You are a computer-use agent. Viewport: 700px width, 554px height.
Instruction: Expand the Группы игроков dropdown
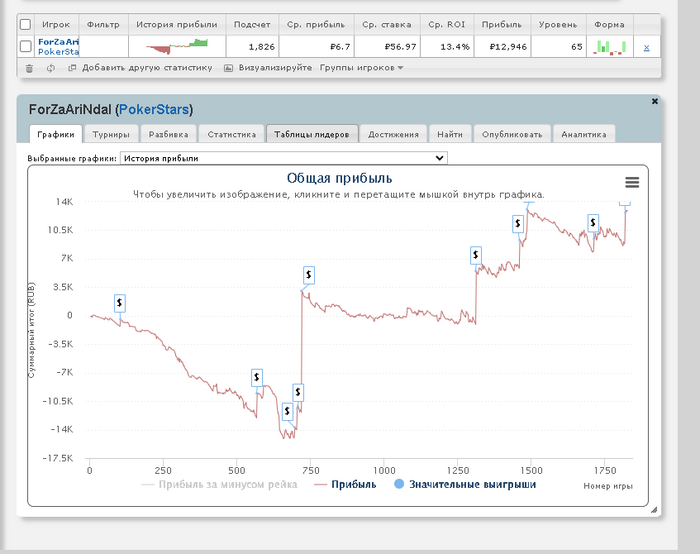point(361,68)
